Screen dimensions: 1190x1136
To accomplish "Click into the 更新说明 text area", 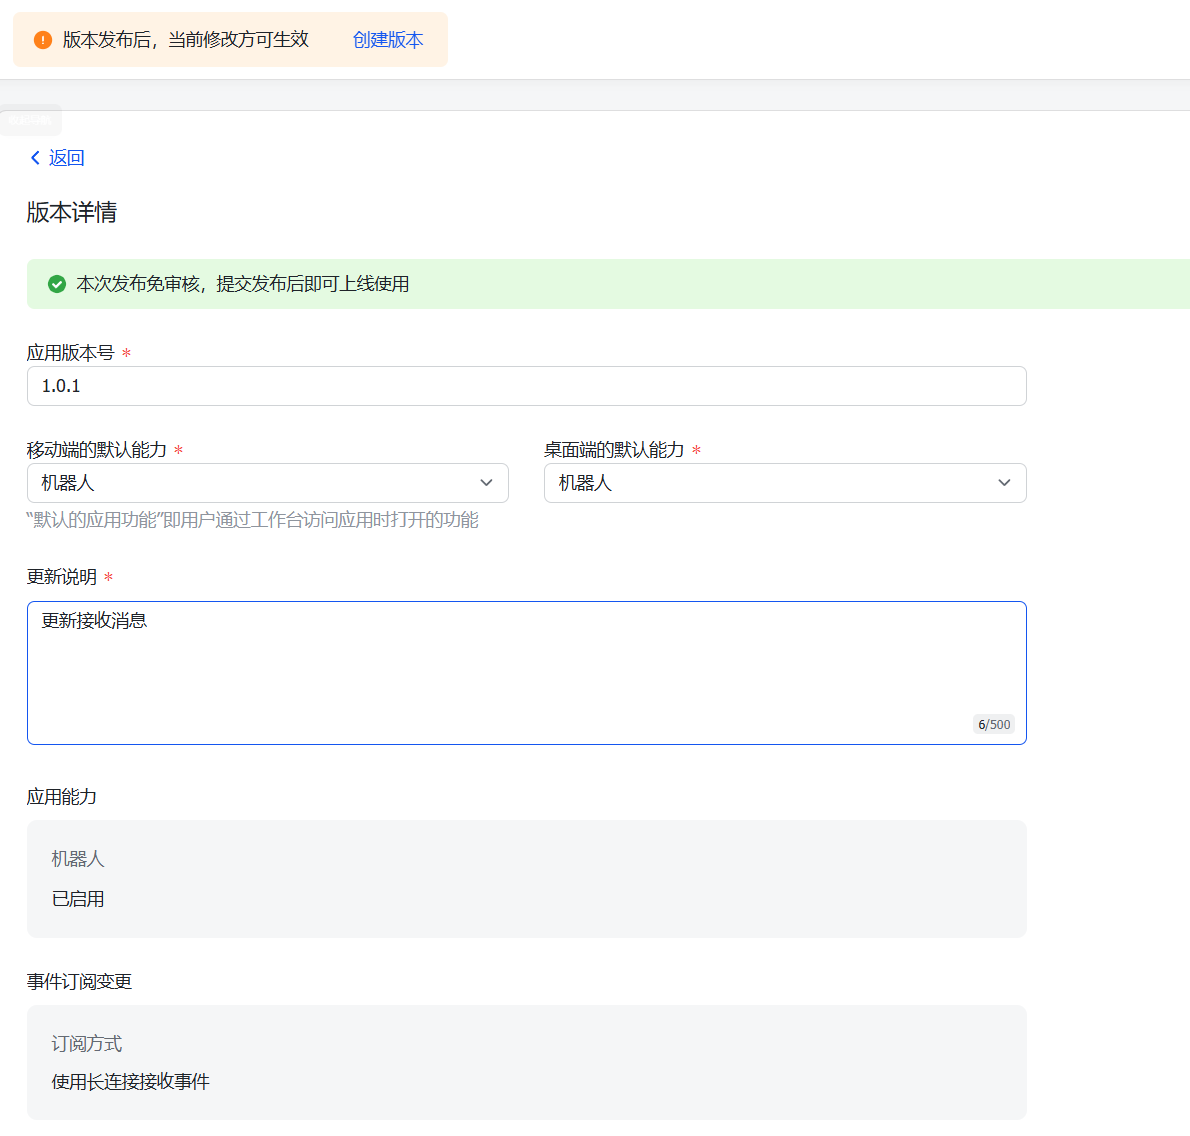I will (x=526, y=672).
